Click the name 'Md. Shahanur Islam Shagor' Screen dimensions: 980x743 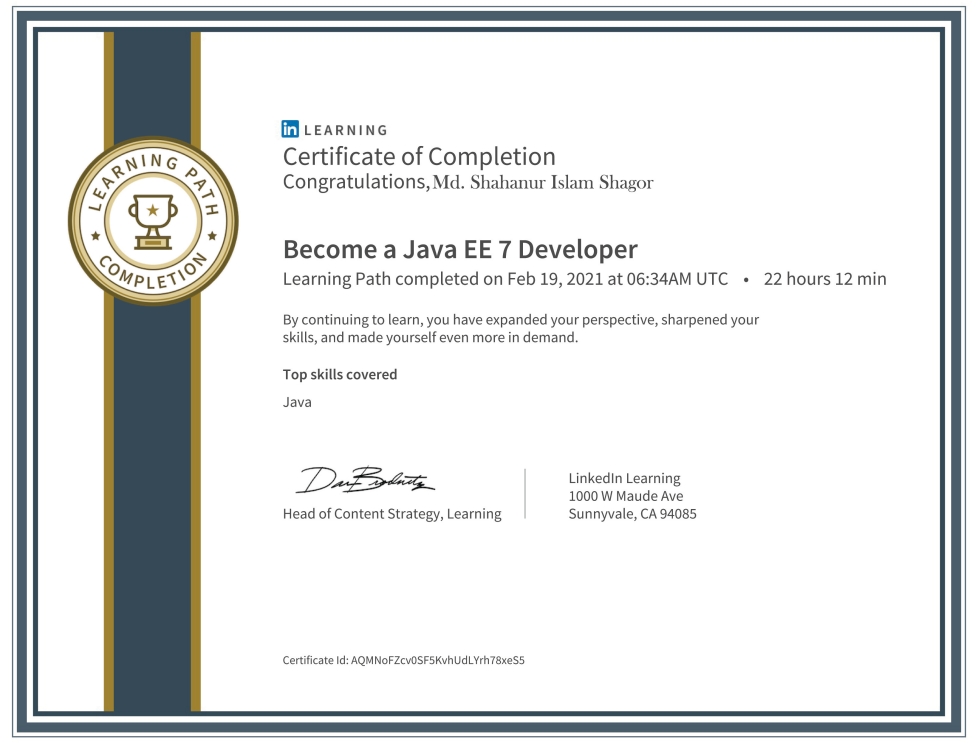coord(545,182)
